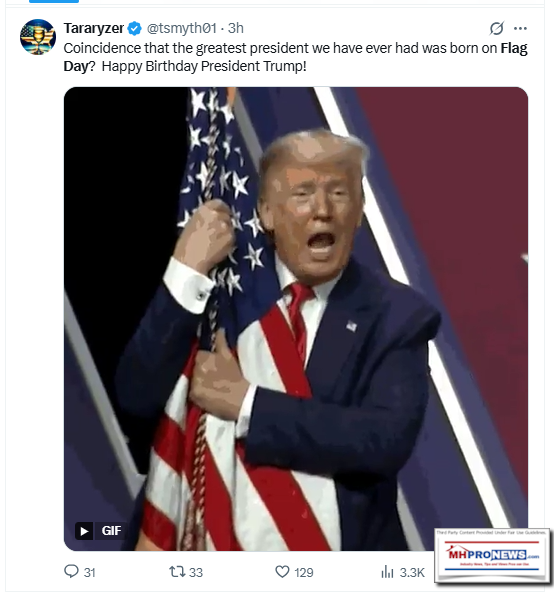This screenshot has height=592, width=554.
Task: Open the Tararyzer profile avatar
Action: (x=38, y=37)
